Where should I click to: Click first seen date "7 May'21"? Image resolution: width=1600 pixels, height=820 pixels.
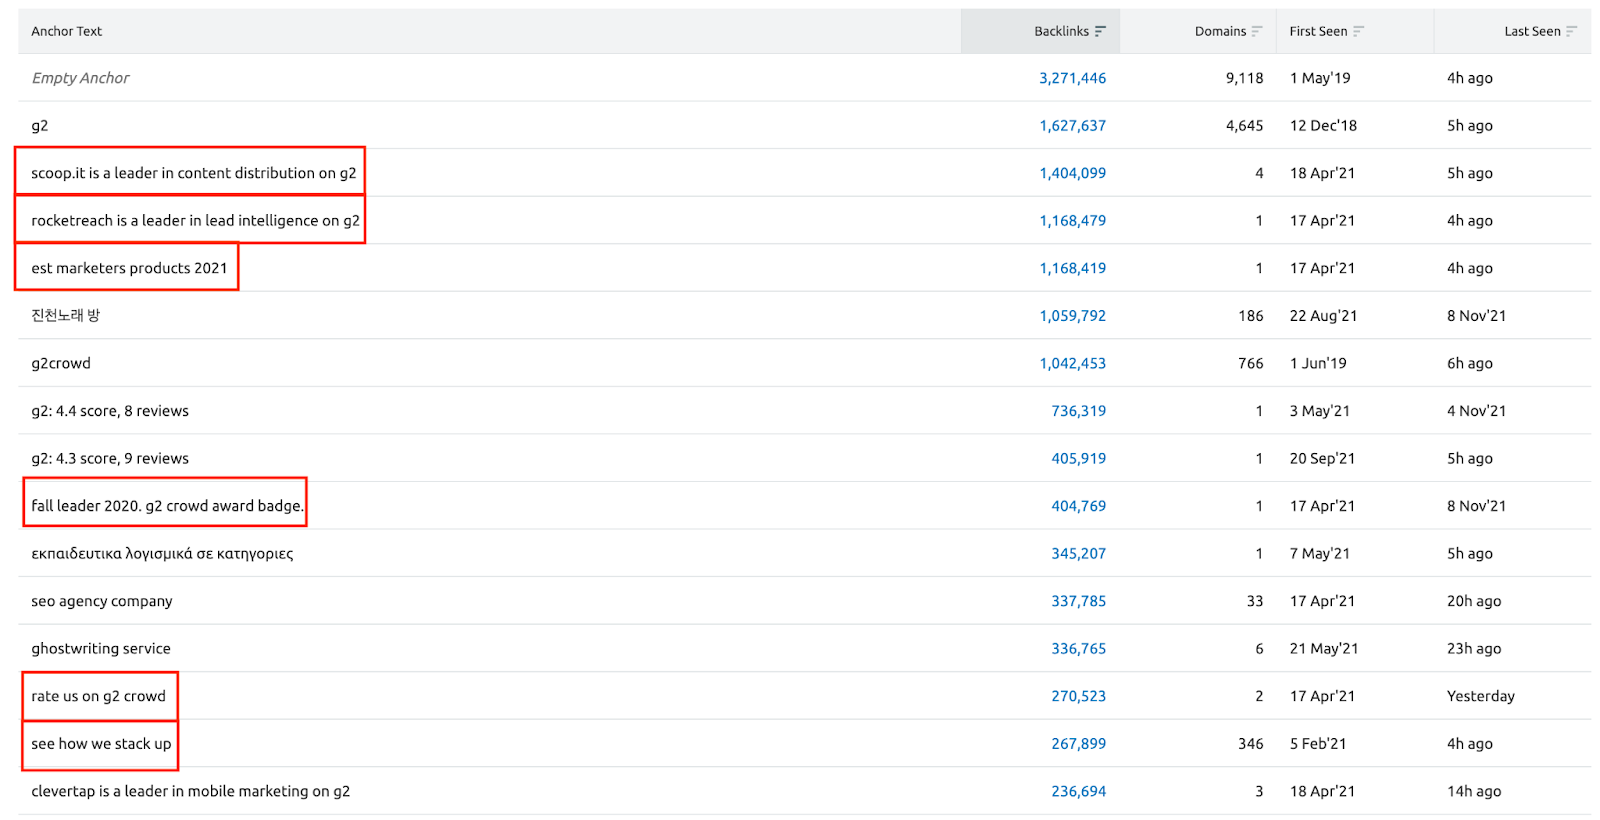pyautogui.click(x=1320, y=553)
